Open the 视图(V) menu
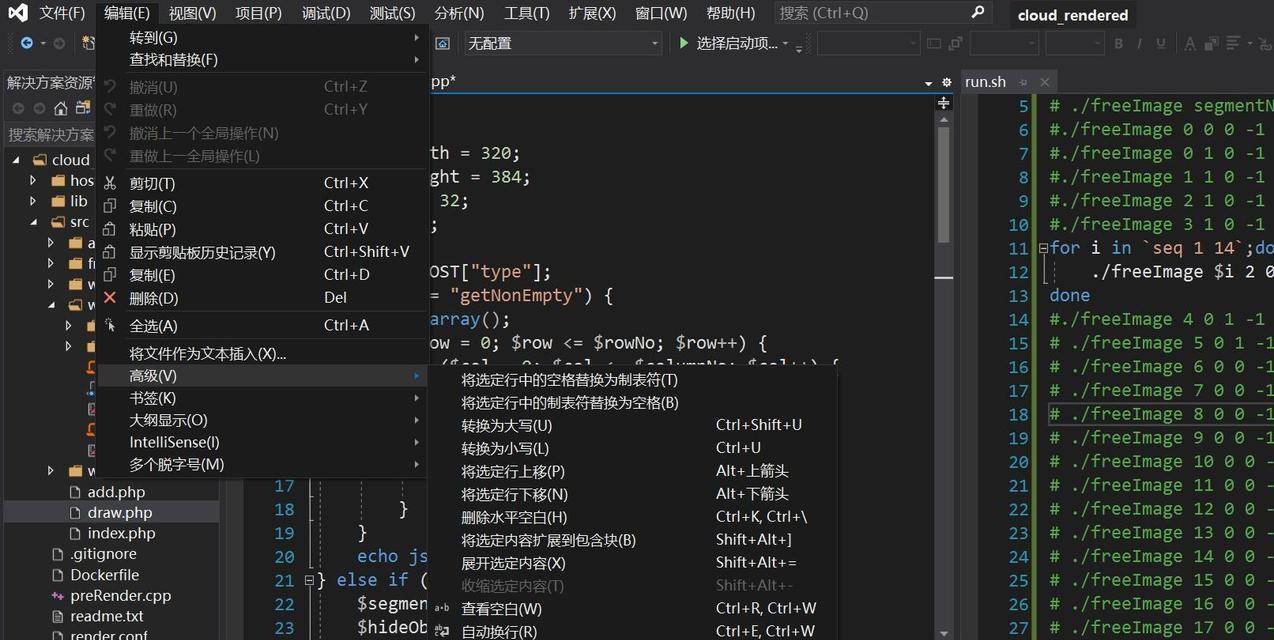Image resolution: width=1274 pixels, height=640 pixels. 192,13
